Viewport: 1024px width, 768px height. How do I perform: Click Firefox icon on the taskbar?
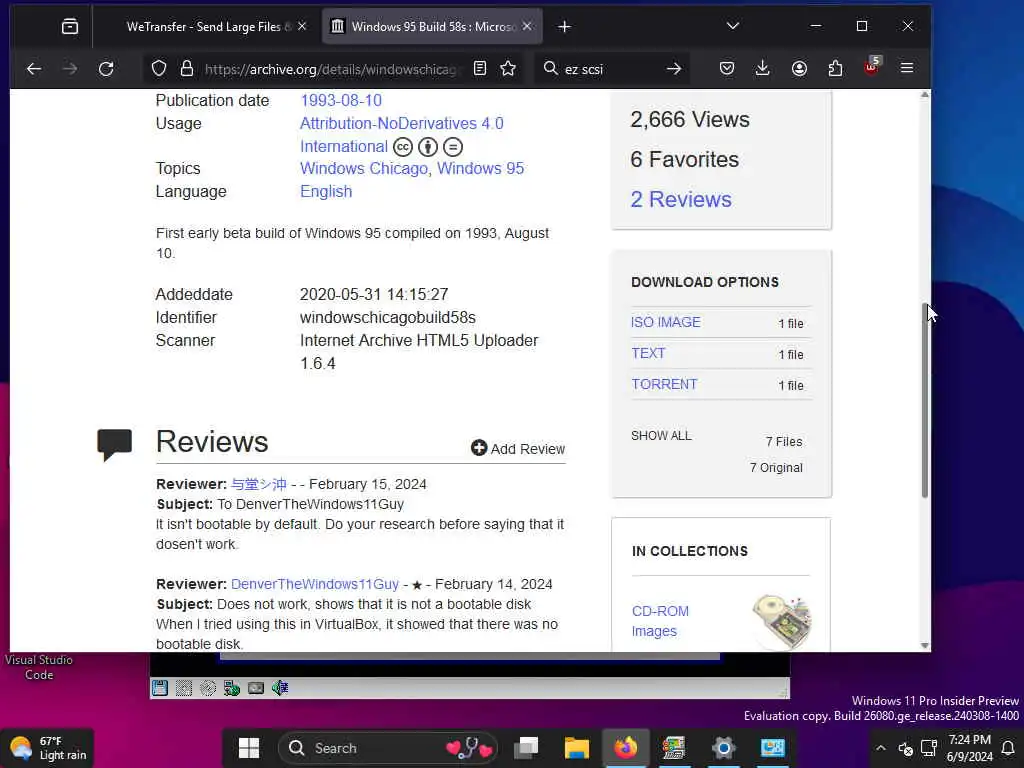click(x=625, y=748)
